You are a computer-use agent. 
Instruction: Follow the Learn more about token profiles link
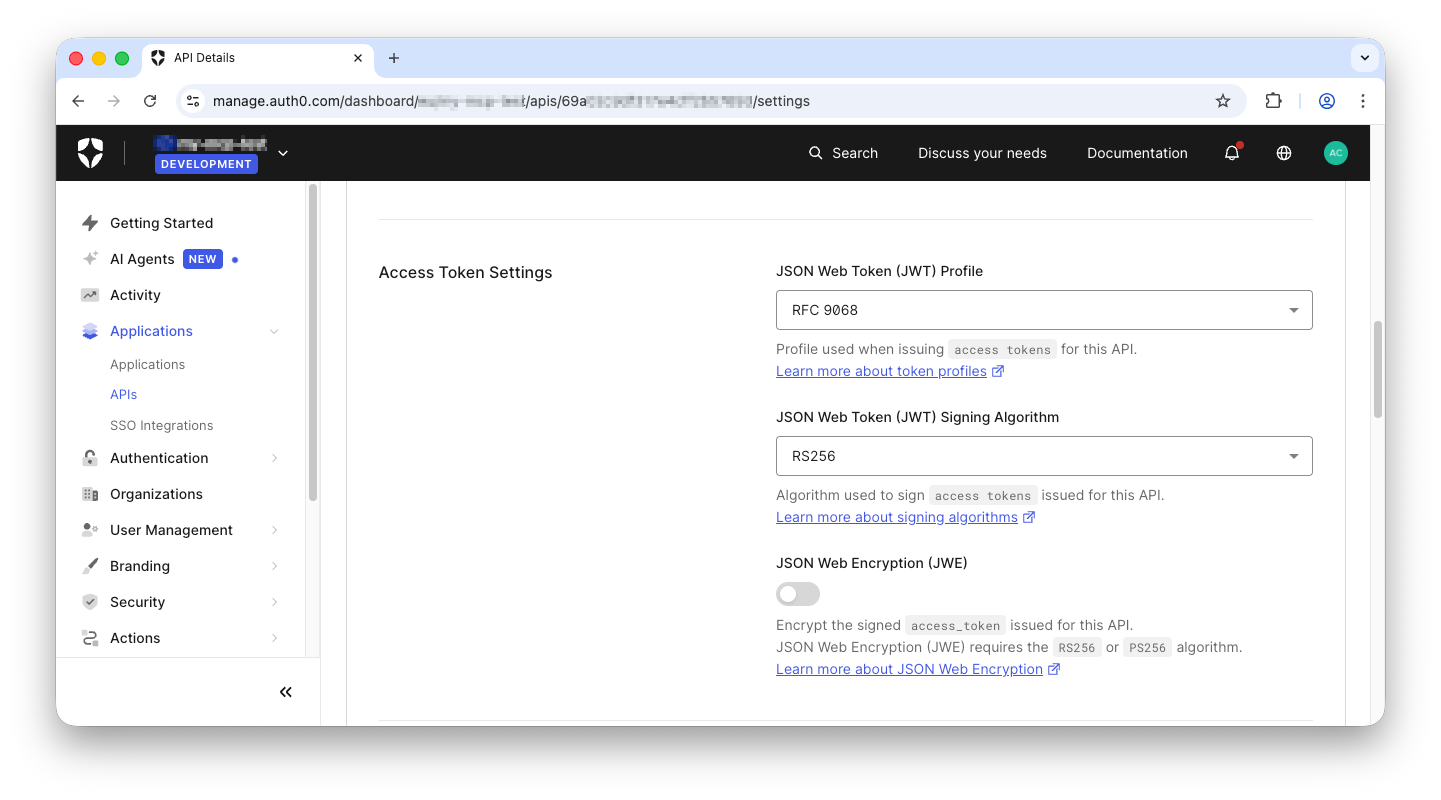(x=881, y=370)
